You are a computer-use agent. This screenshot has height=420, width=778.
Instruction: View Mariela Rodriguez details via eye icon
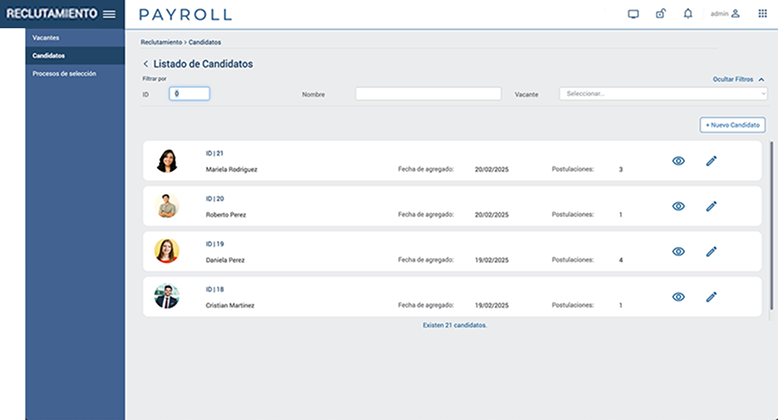(678, 160)
